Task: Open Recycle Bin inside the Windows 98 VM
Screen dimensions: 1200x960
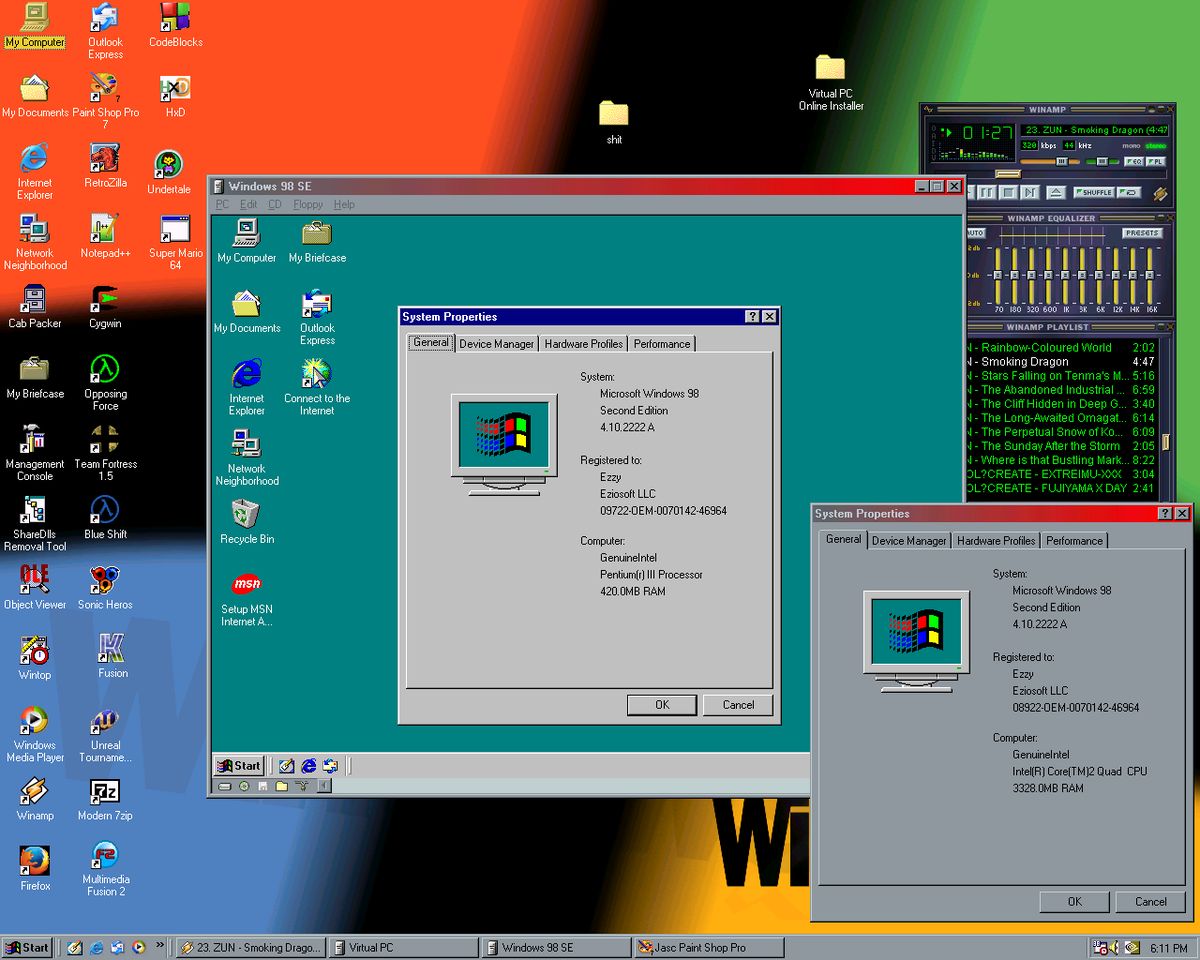Action: point(246,515)
